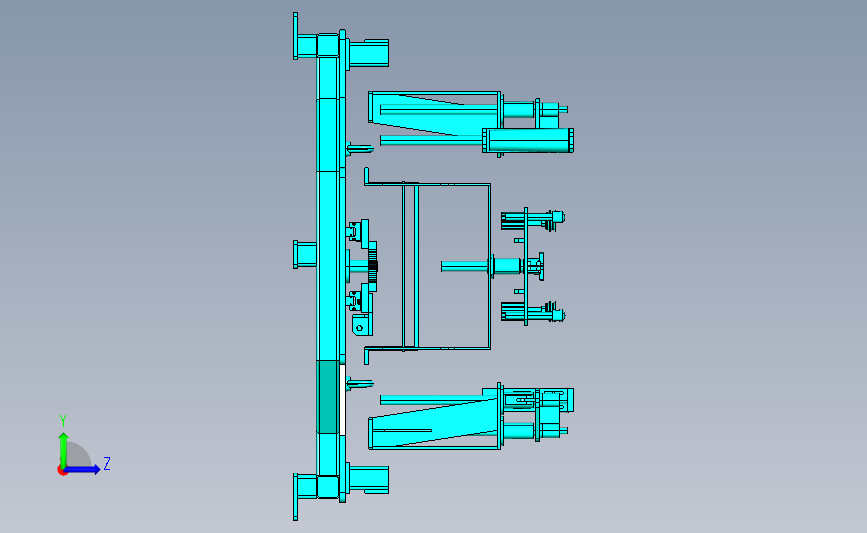The width and height of the screenshot is (867, 533).
Task: Select the large horizontal cylinder at upper right
Action: click(528, 140)
